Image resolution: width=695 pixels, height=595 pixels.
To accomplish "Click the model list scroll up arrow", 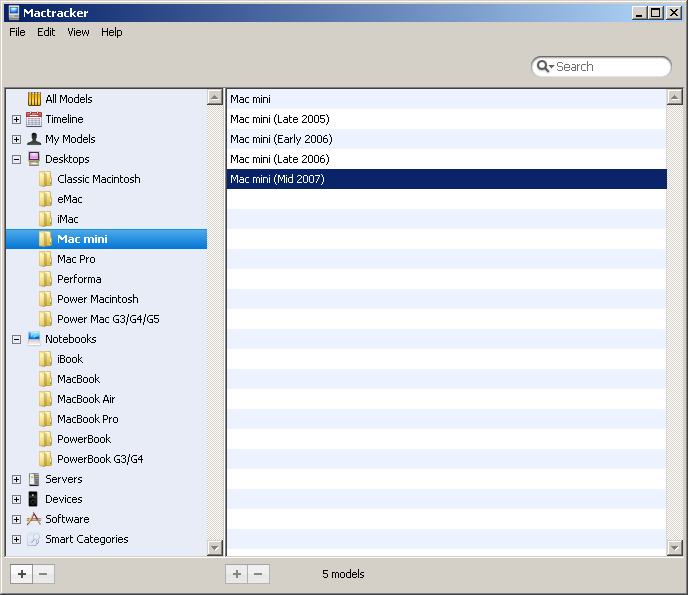I will (x=674, y=97).
